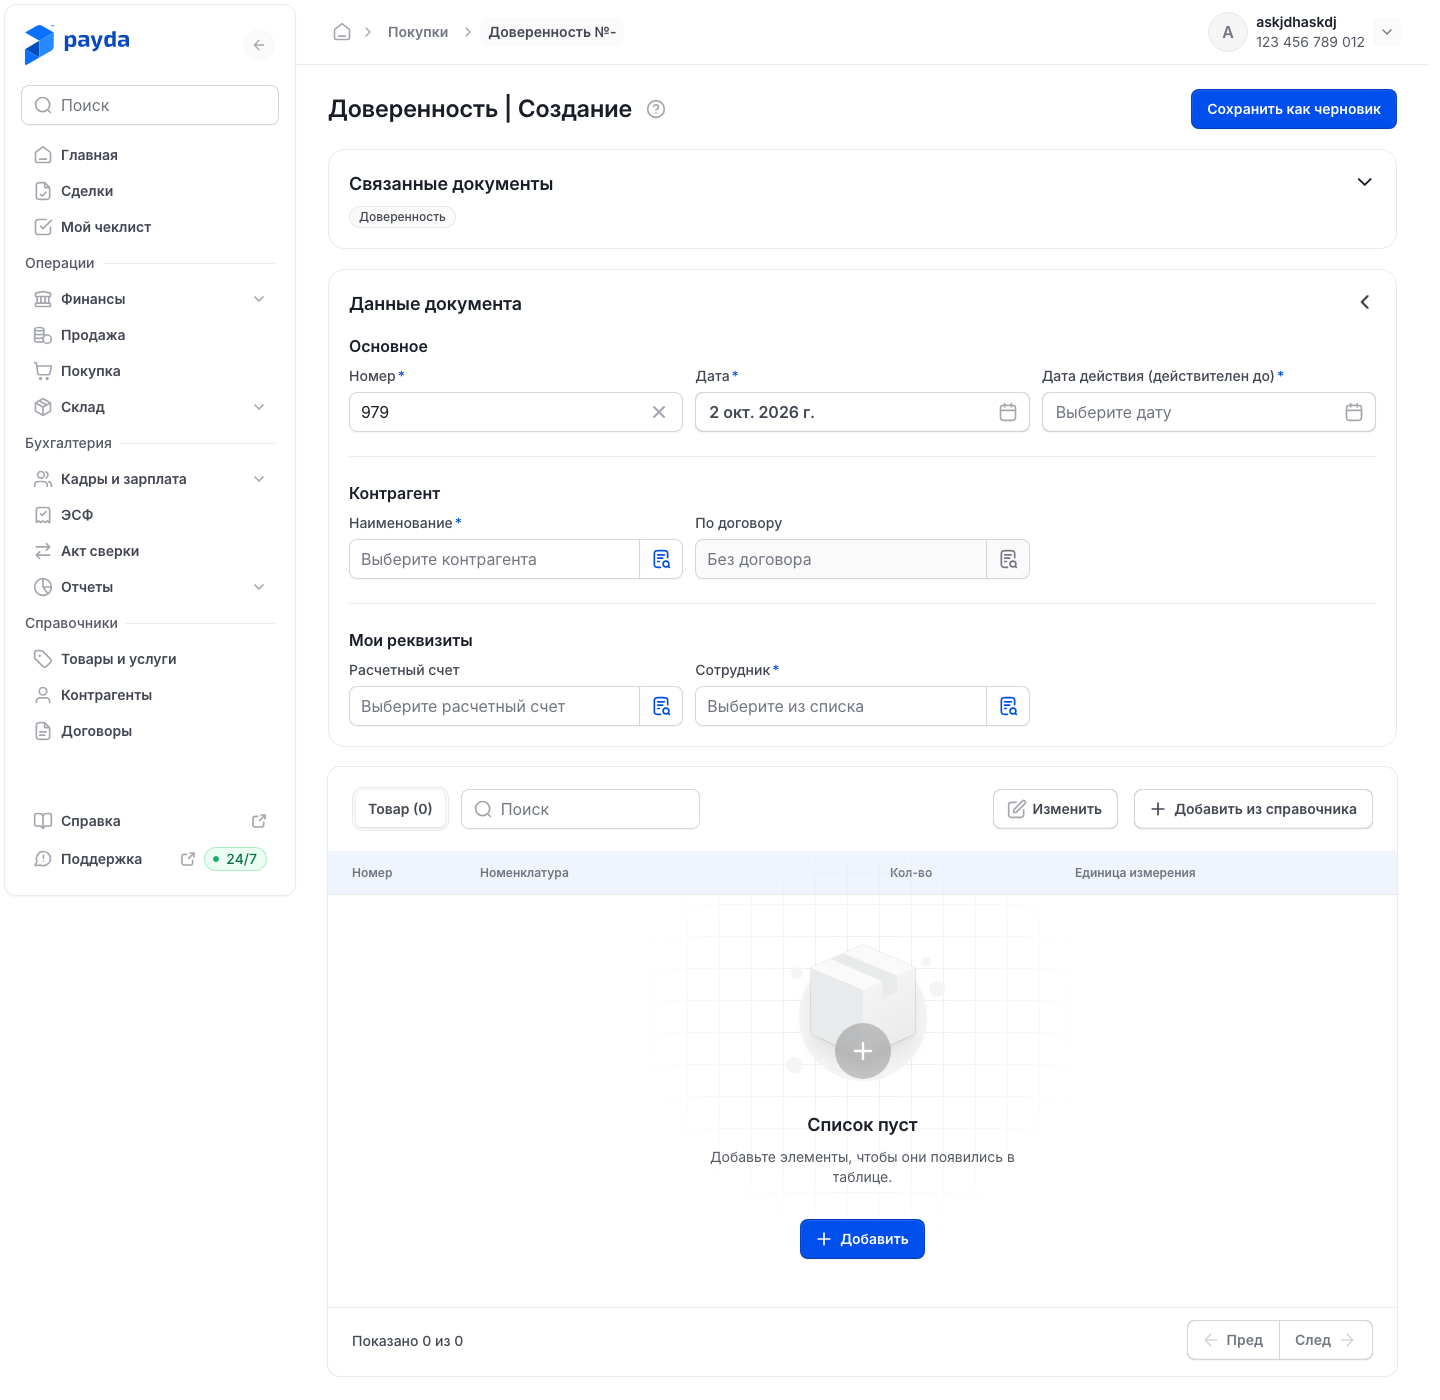Screen dimensions: 1440x1400
Task: Open calendar icon in Дата field
Action: (1008, 412)
